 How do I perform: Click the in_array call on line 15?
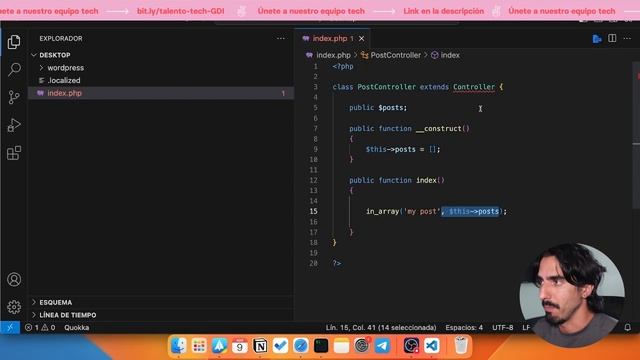coord(382,211)
